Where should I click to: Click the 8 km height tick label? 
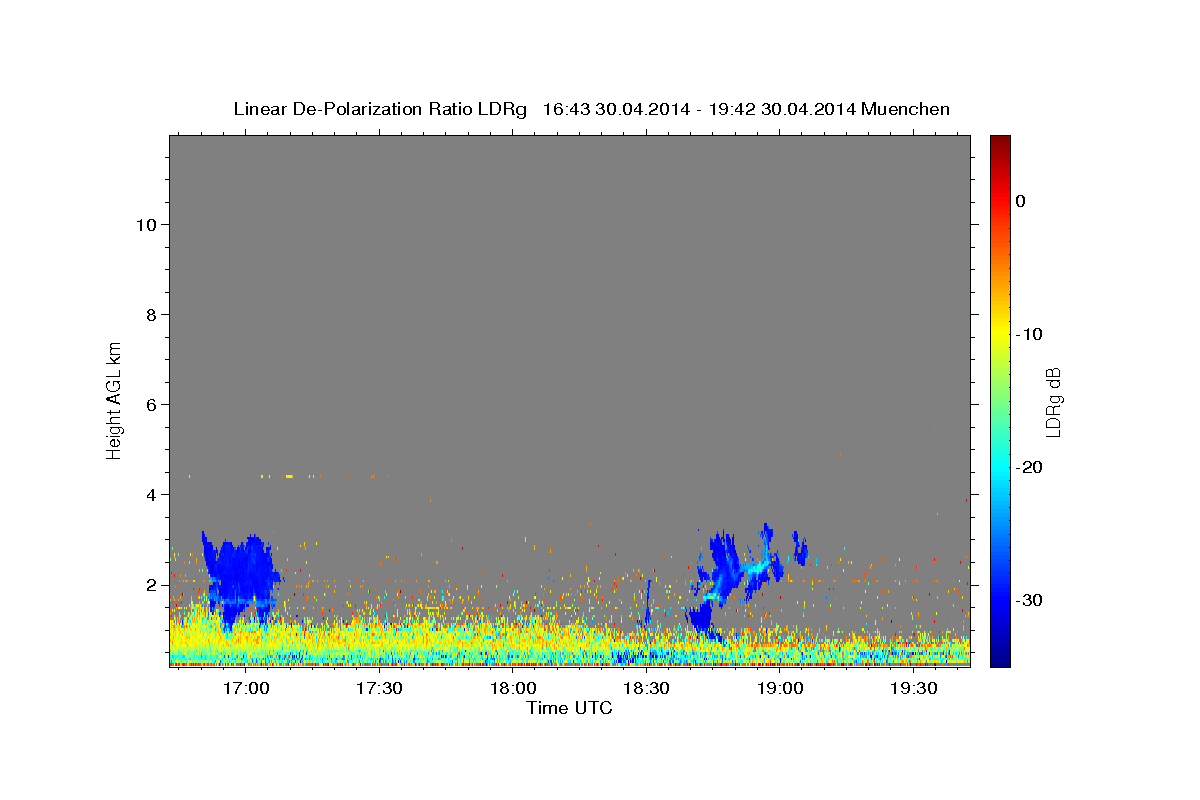pyautogui.click(x=150, y=314)
